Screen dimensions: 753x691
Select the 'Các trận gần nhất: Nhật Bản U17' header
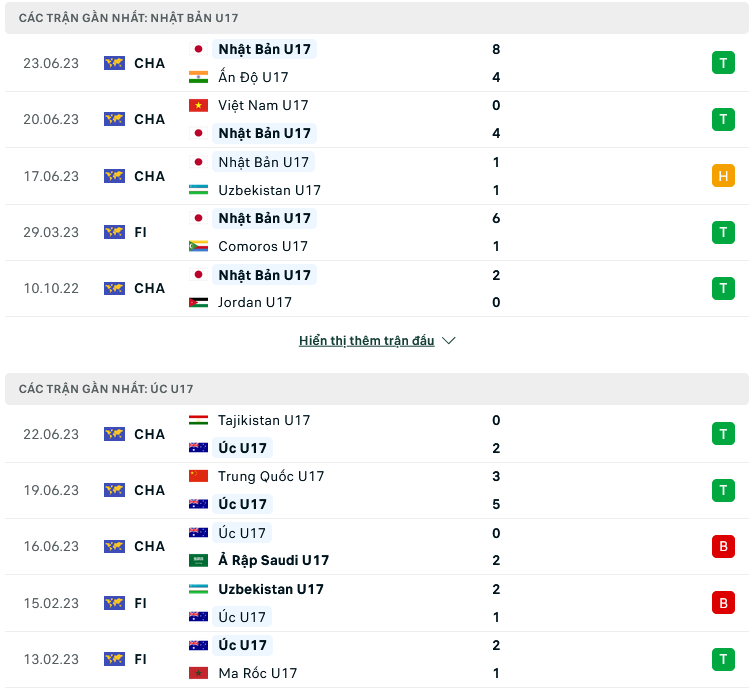point(128,18)
